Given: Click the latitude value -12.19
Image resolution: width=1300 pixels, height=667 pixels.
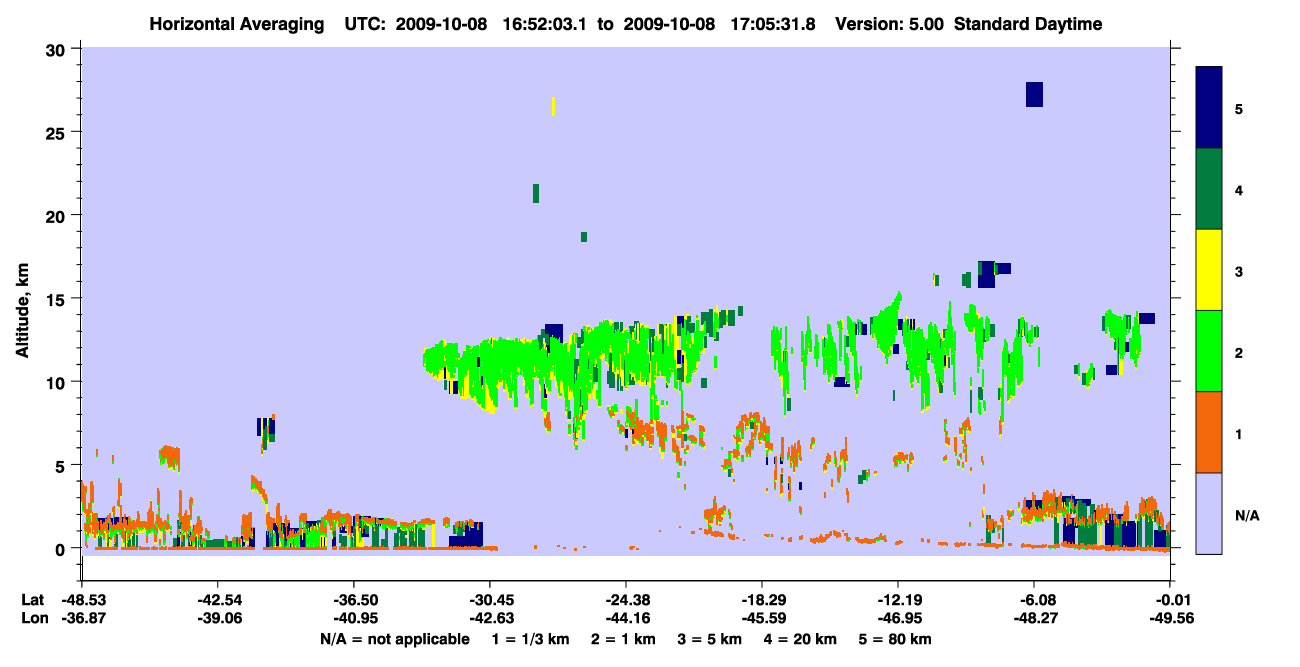Looking at the screenshot, I should (x=898, y=600).
